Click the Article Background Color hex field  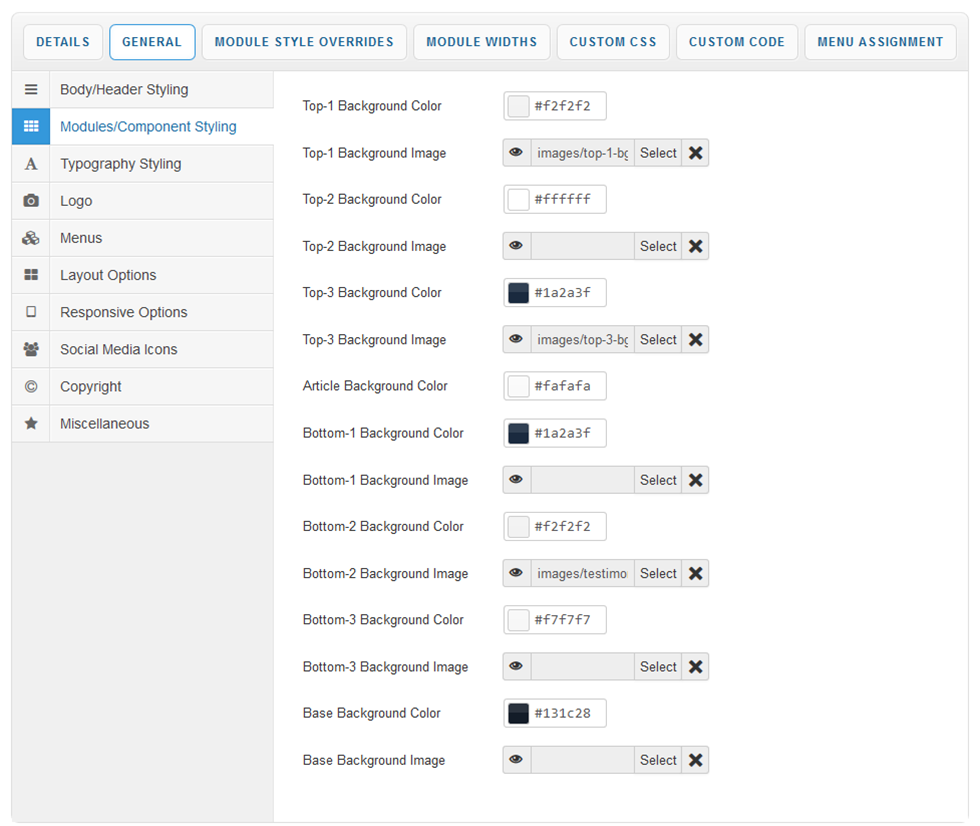(567, 386)
